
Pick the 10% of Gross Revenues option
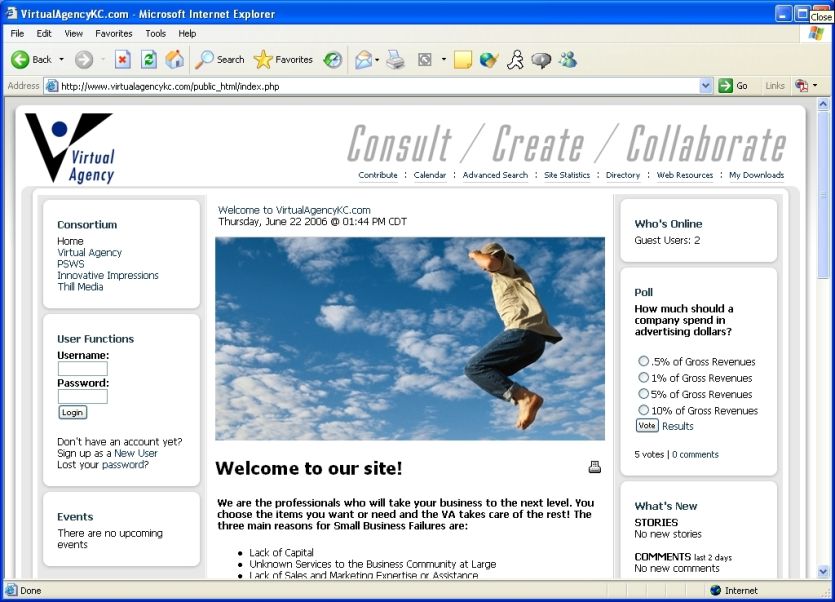(643, 410)
